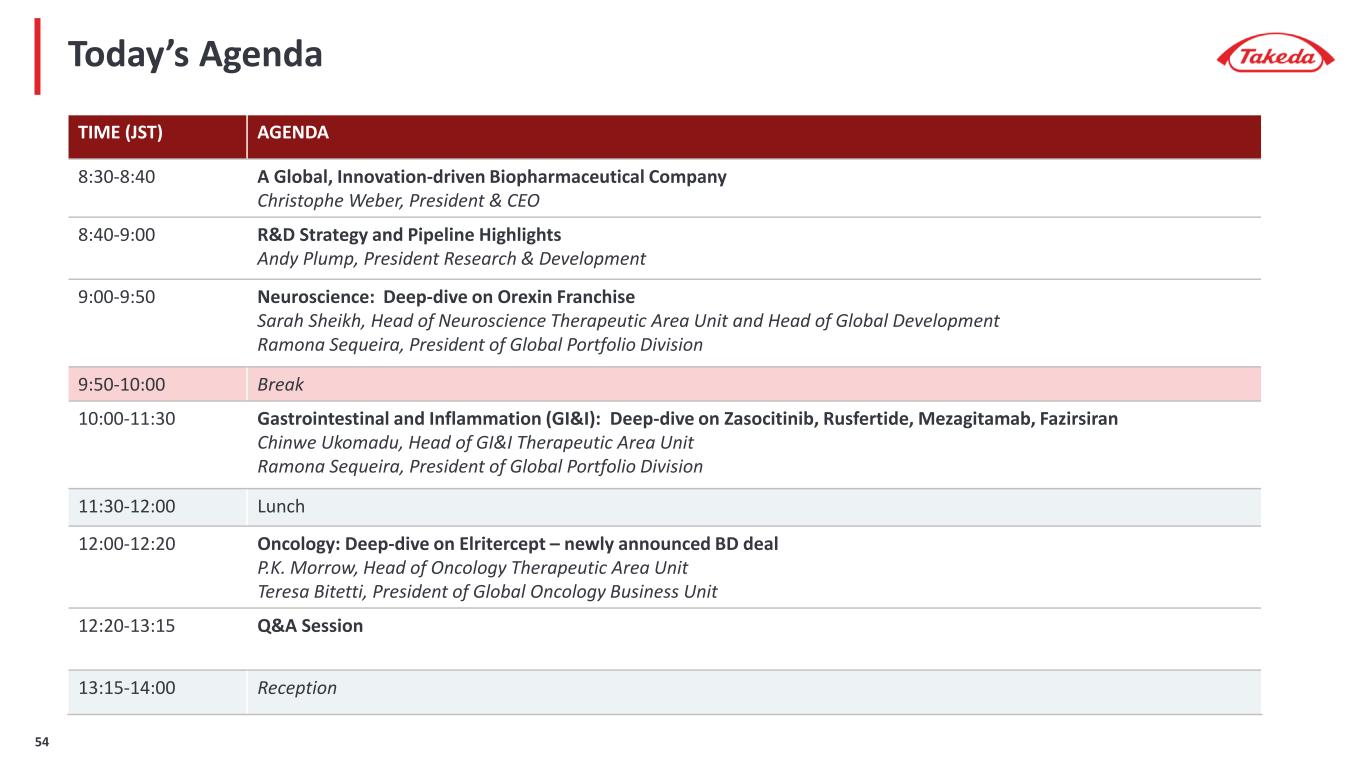The height and width of the screenshot is (768, 1365).
Task: Select the 8:30-8:40 time slot
Action: pyautogui.click(x=116, y=177)
